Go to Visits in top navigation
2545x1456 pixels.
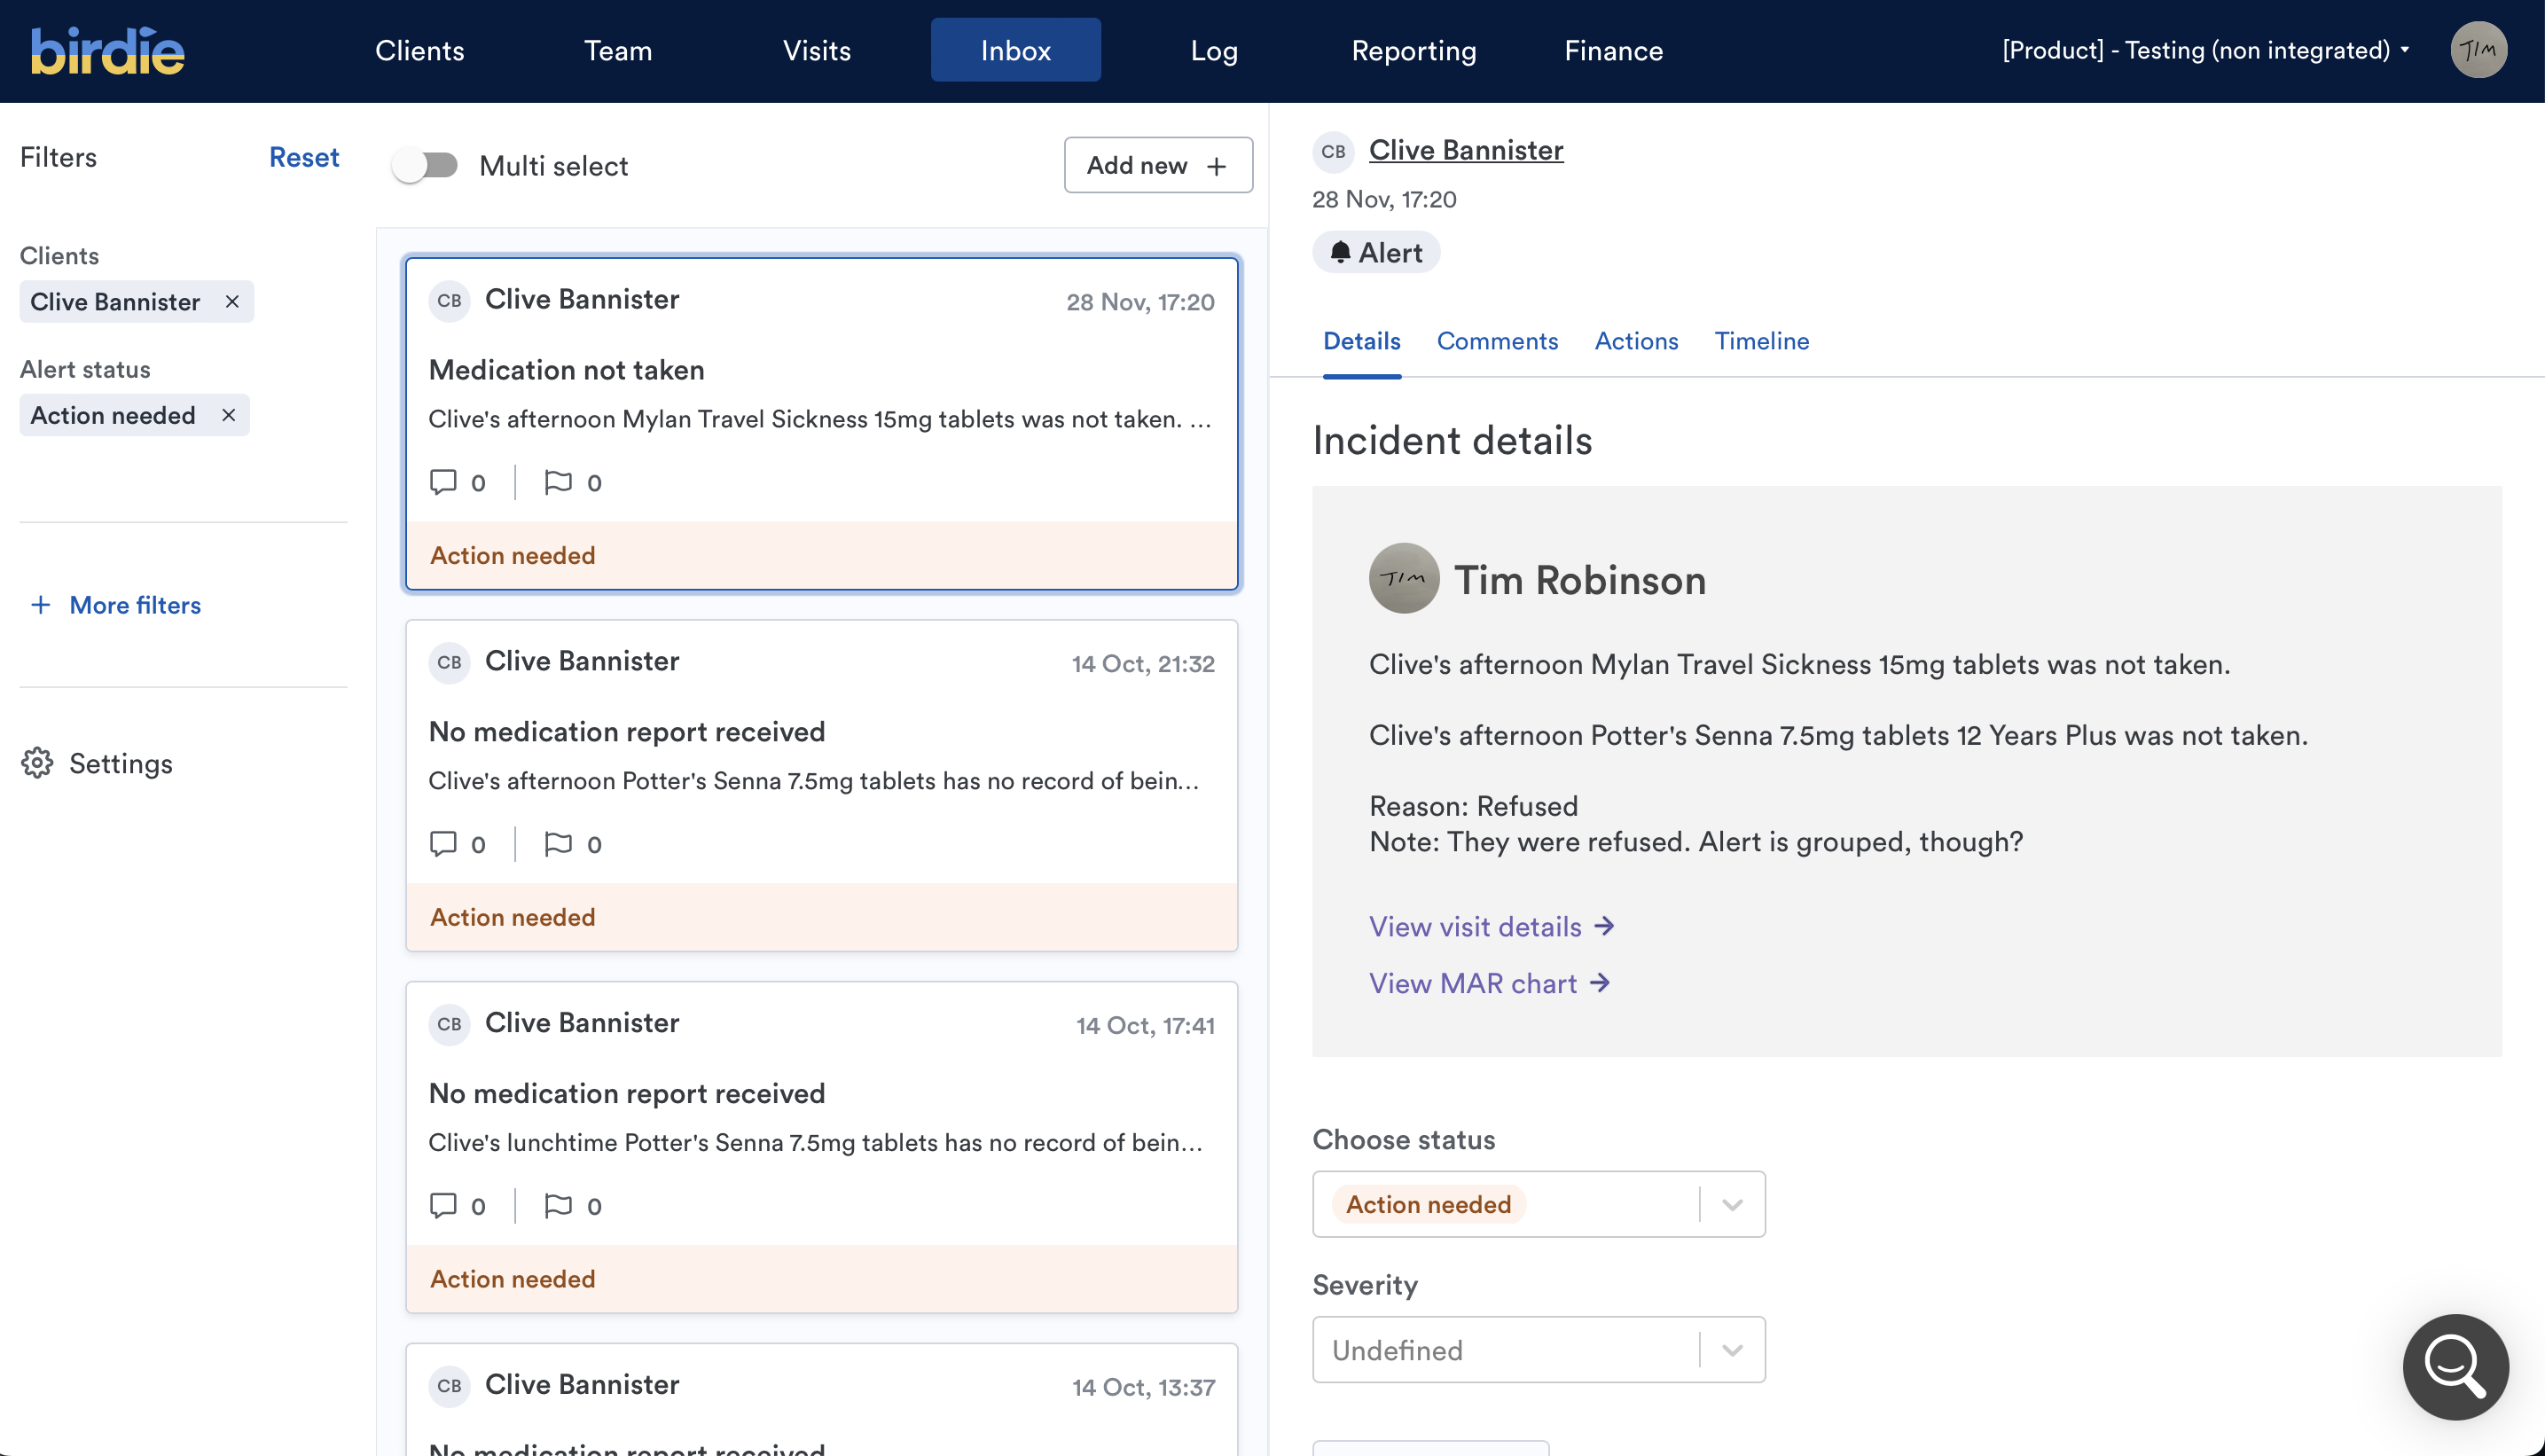tap(817, 50)
